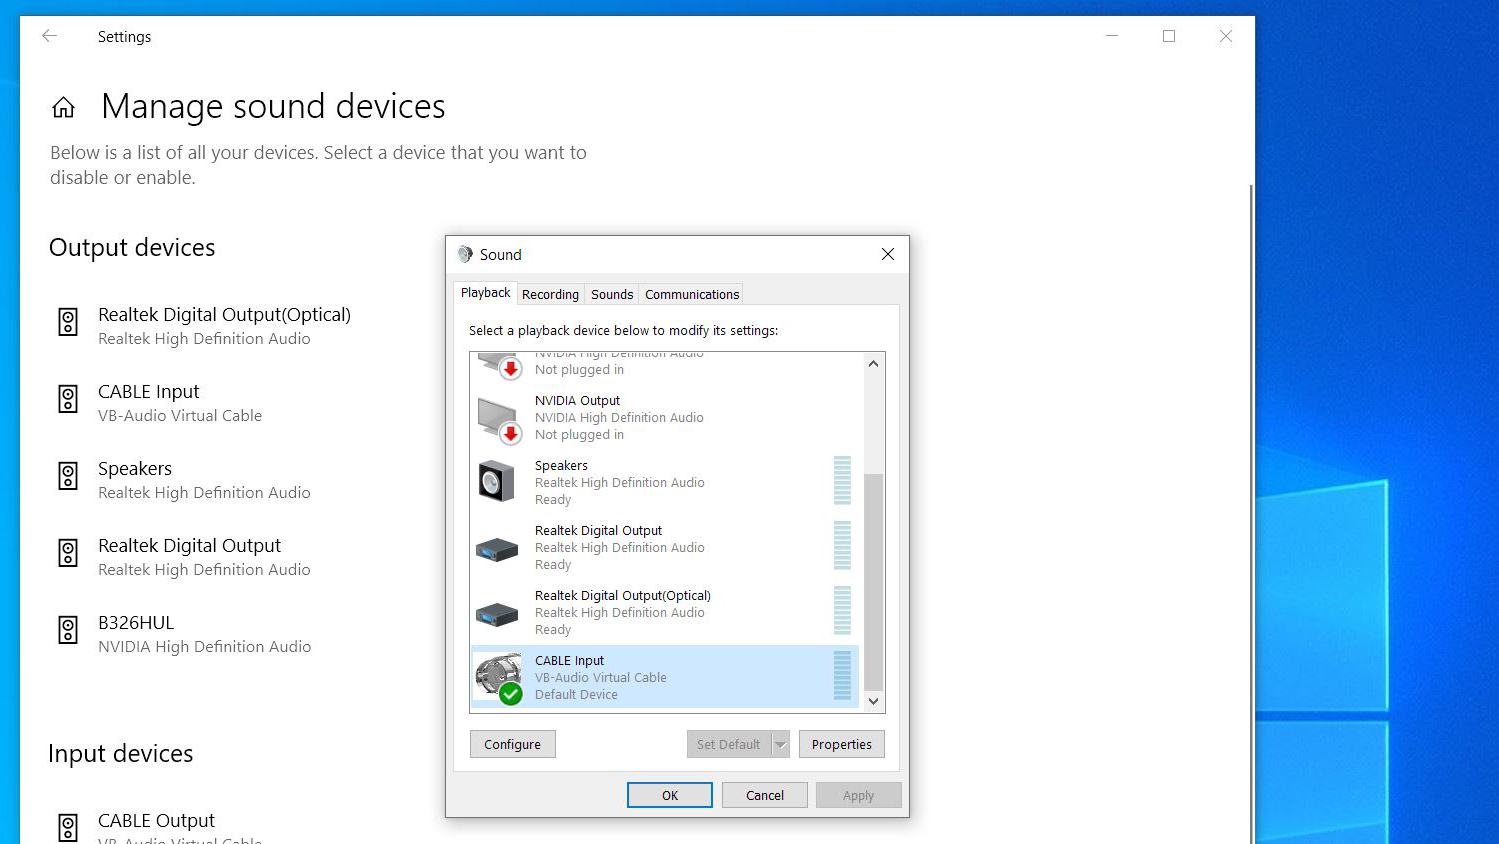Click CABLE Input device icon in Settings list
The width and height of the screenshot is (1499, 844).
(68, 399)
